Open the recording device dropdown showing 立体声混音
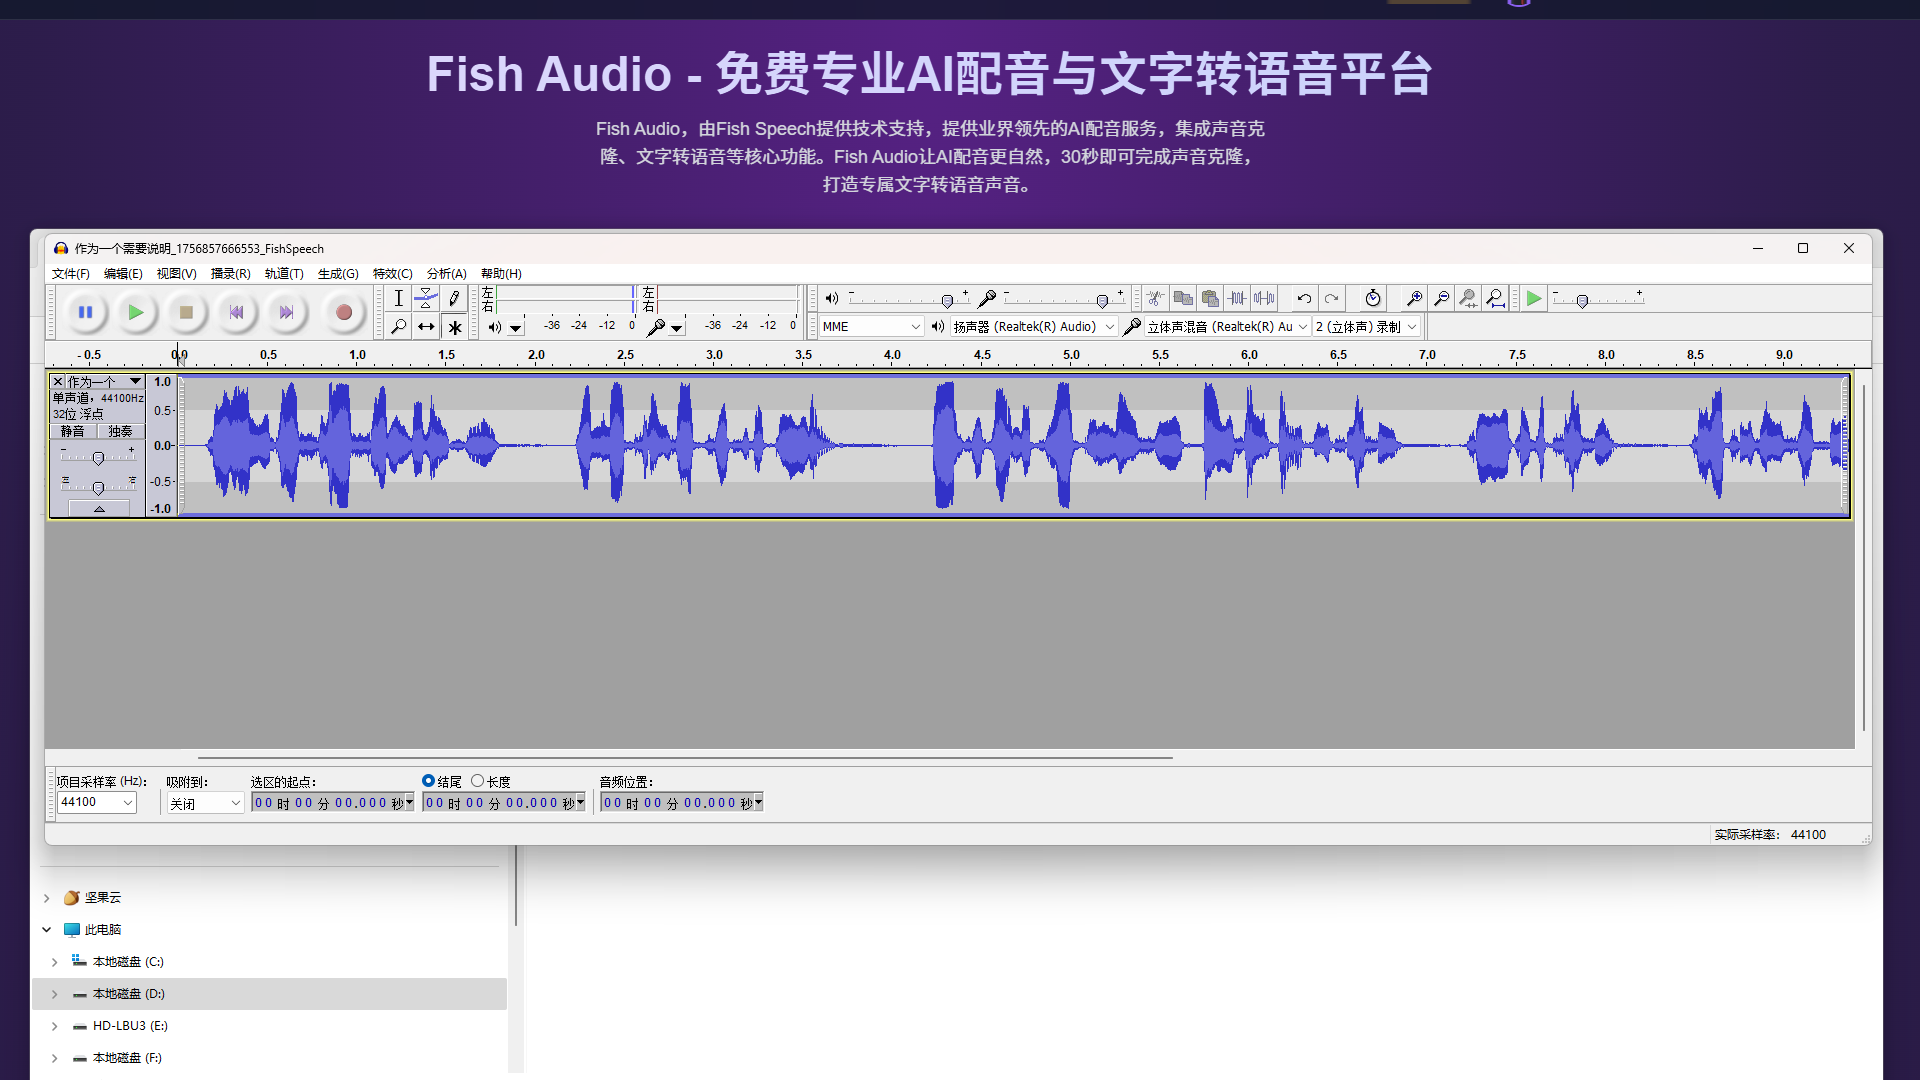This screenshot has width=1920, height=1080. point(1225,326)
